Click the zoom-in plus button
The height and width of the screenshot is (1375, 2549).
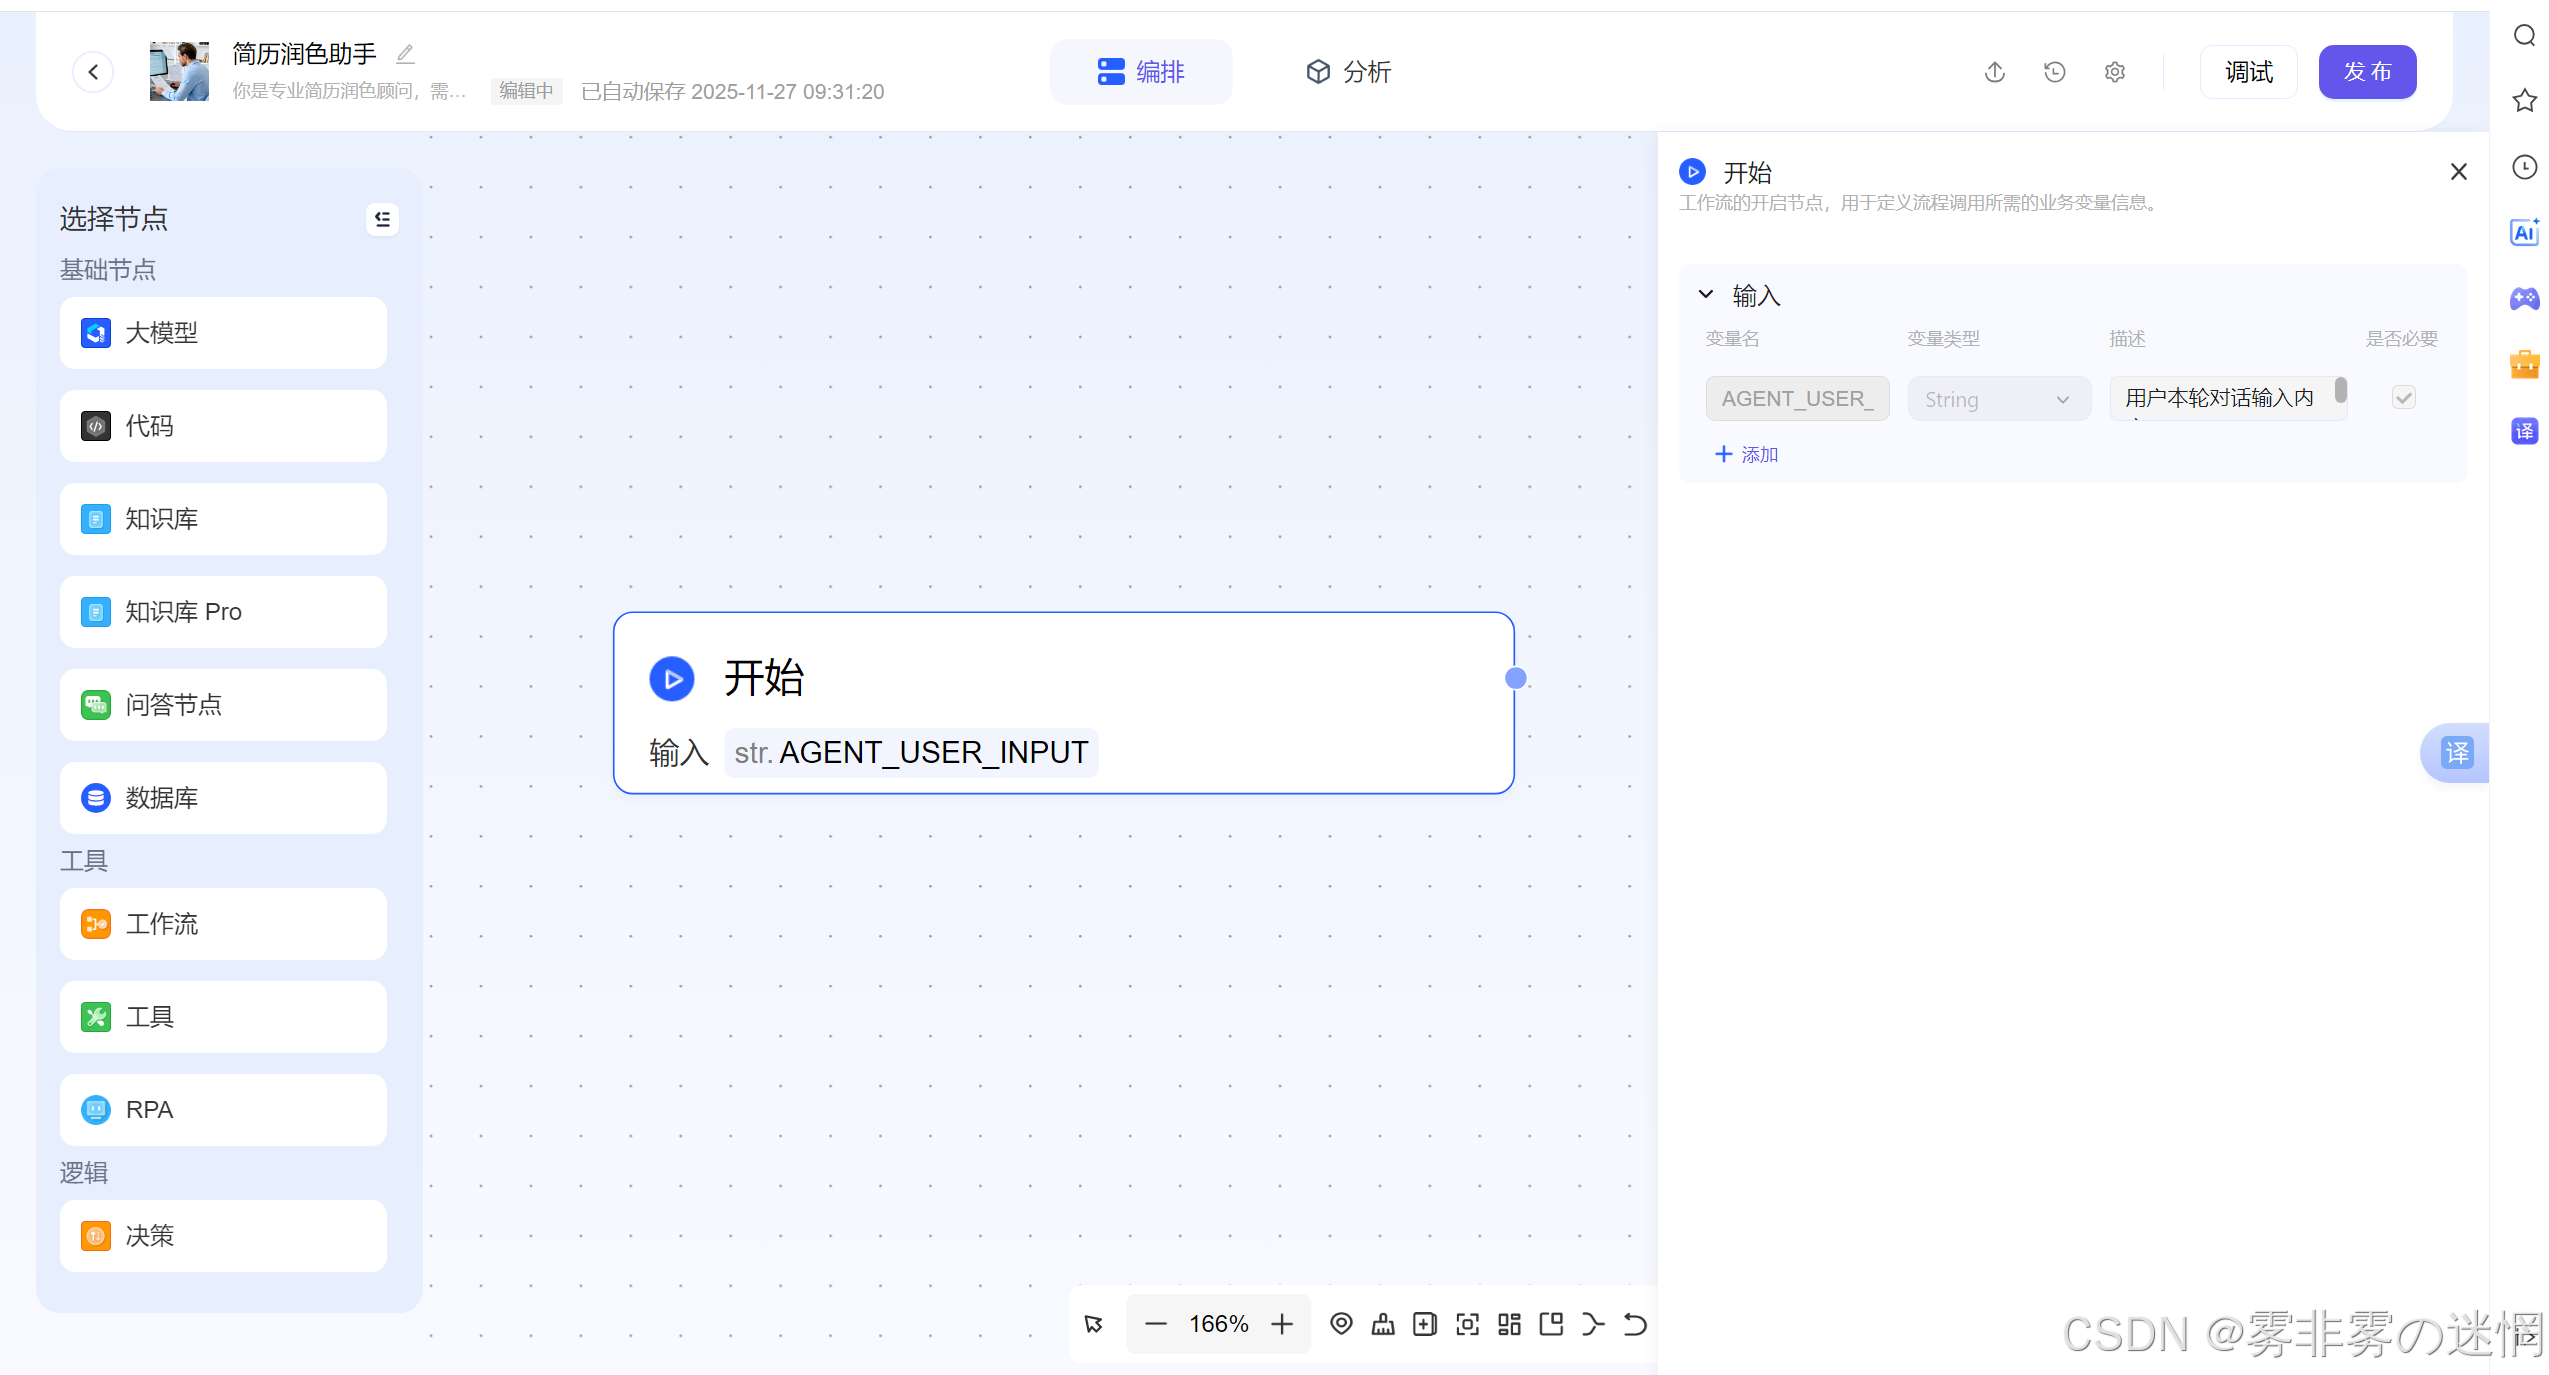[1282, 1324]
